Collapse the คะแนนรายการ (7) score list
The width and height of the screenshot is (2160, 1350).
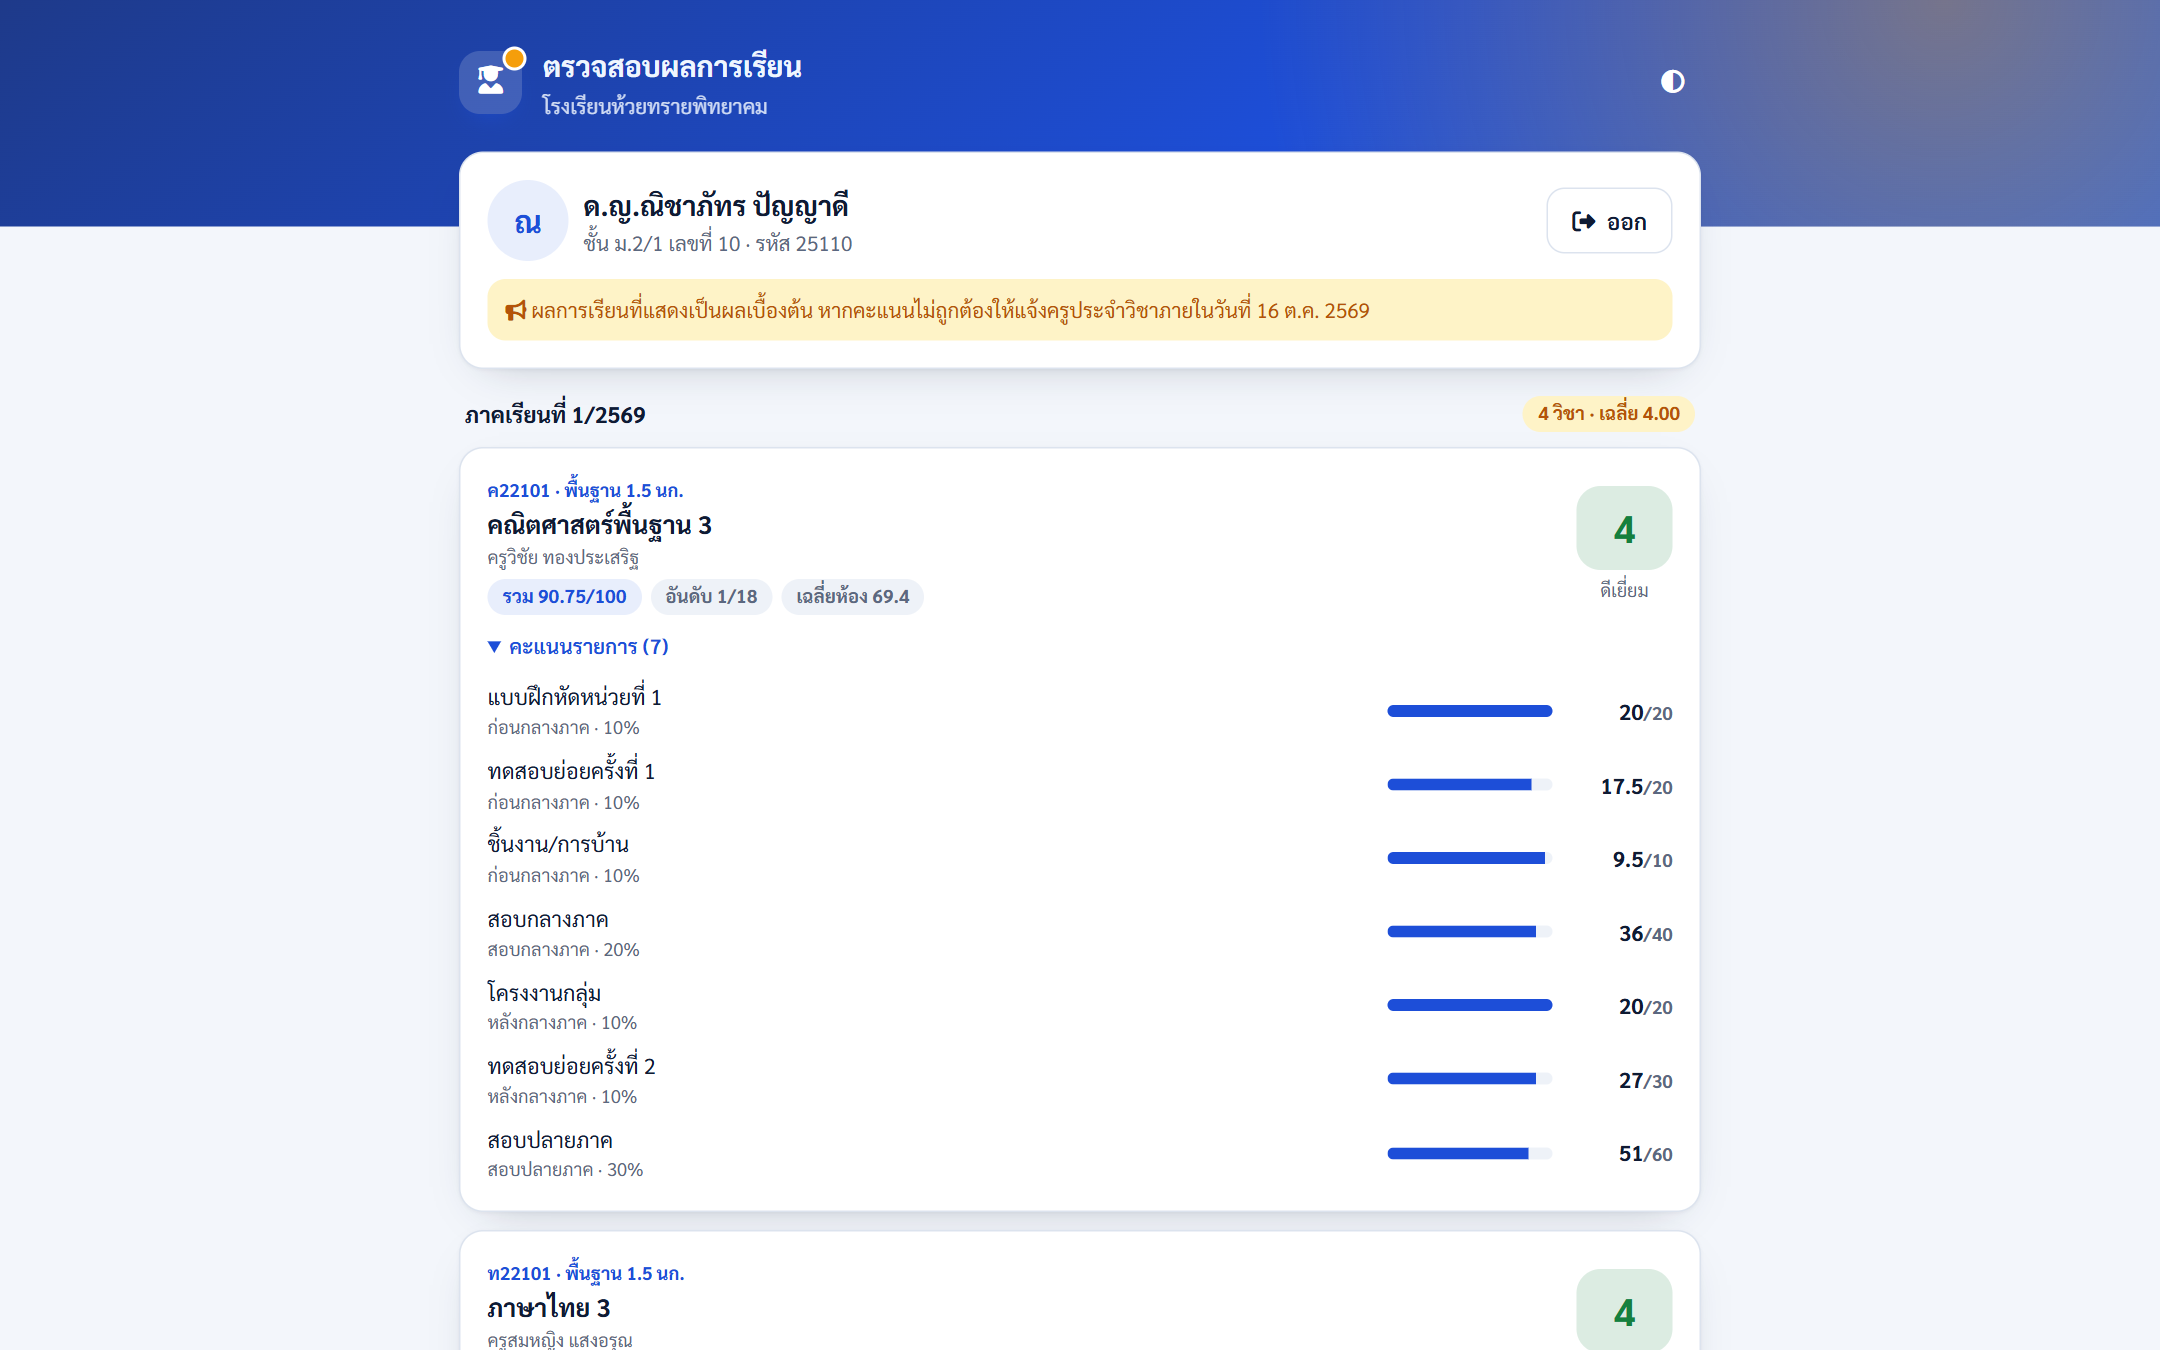tap(578, 647)
